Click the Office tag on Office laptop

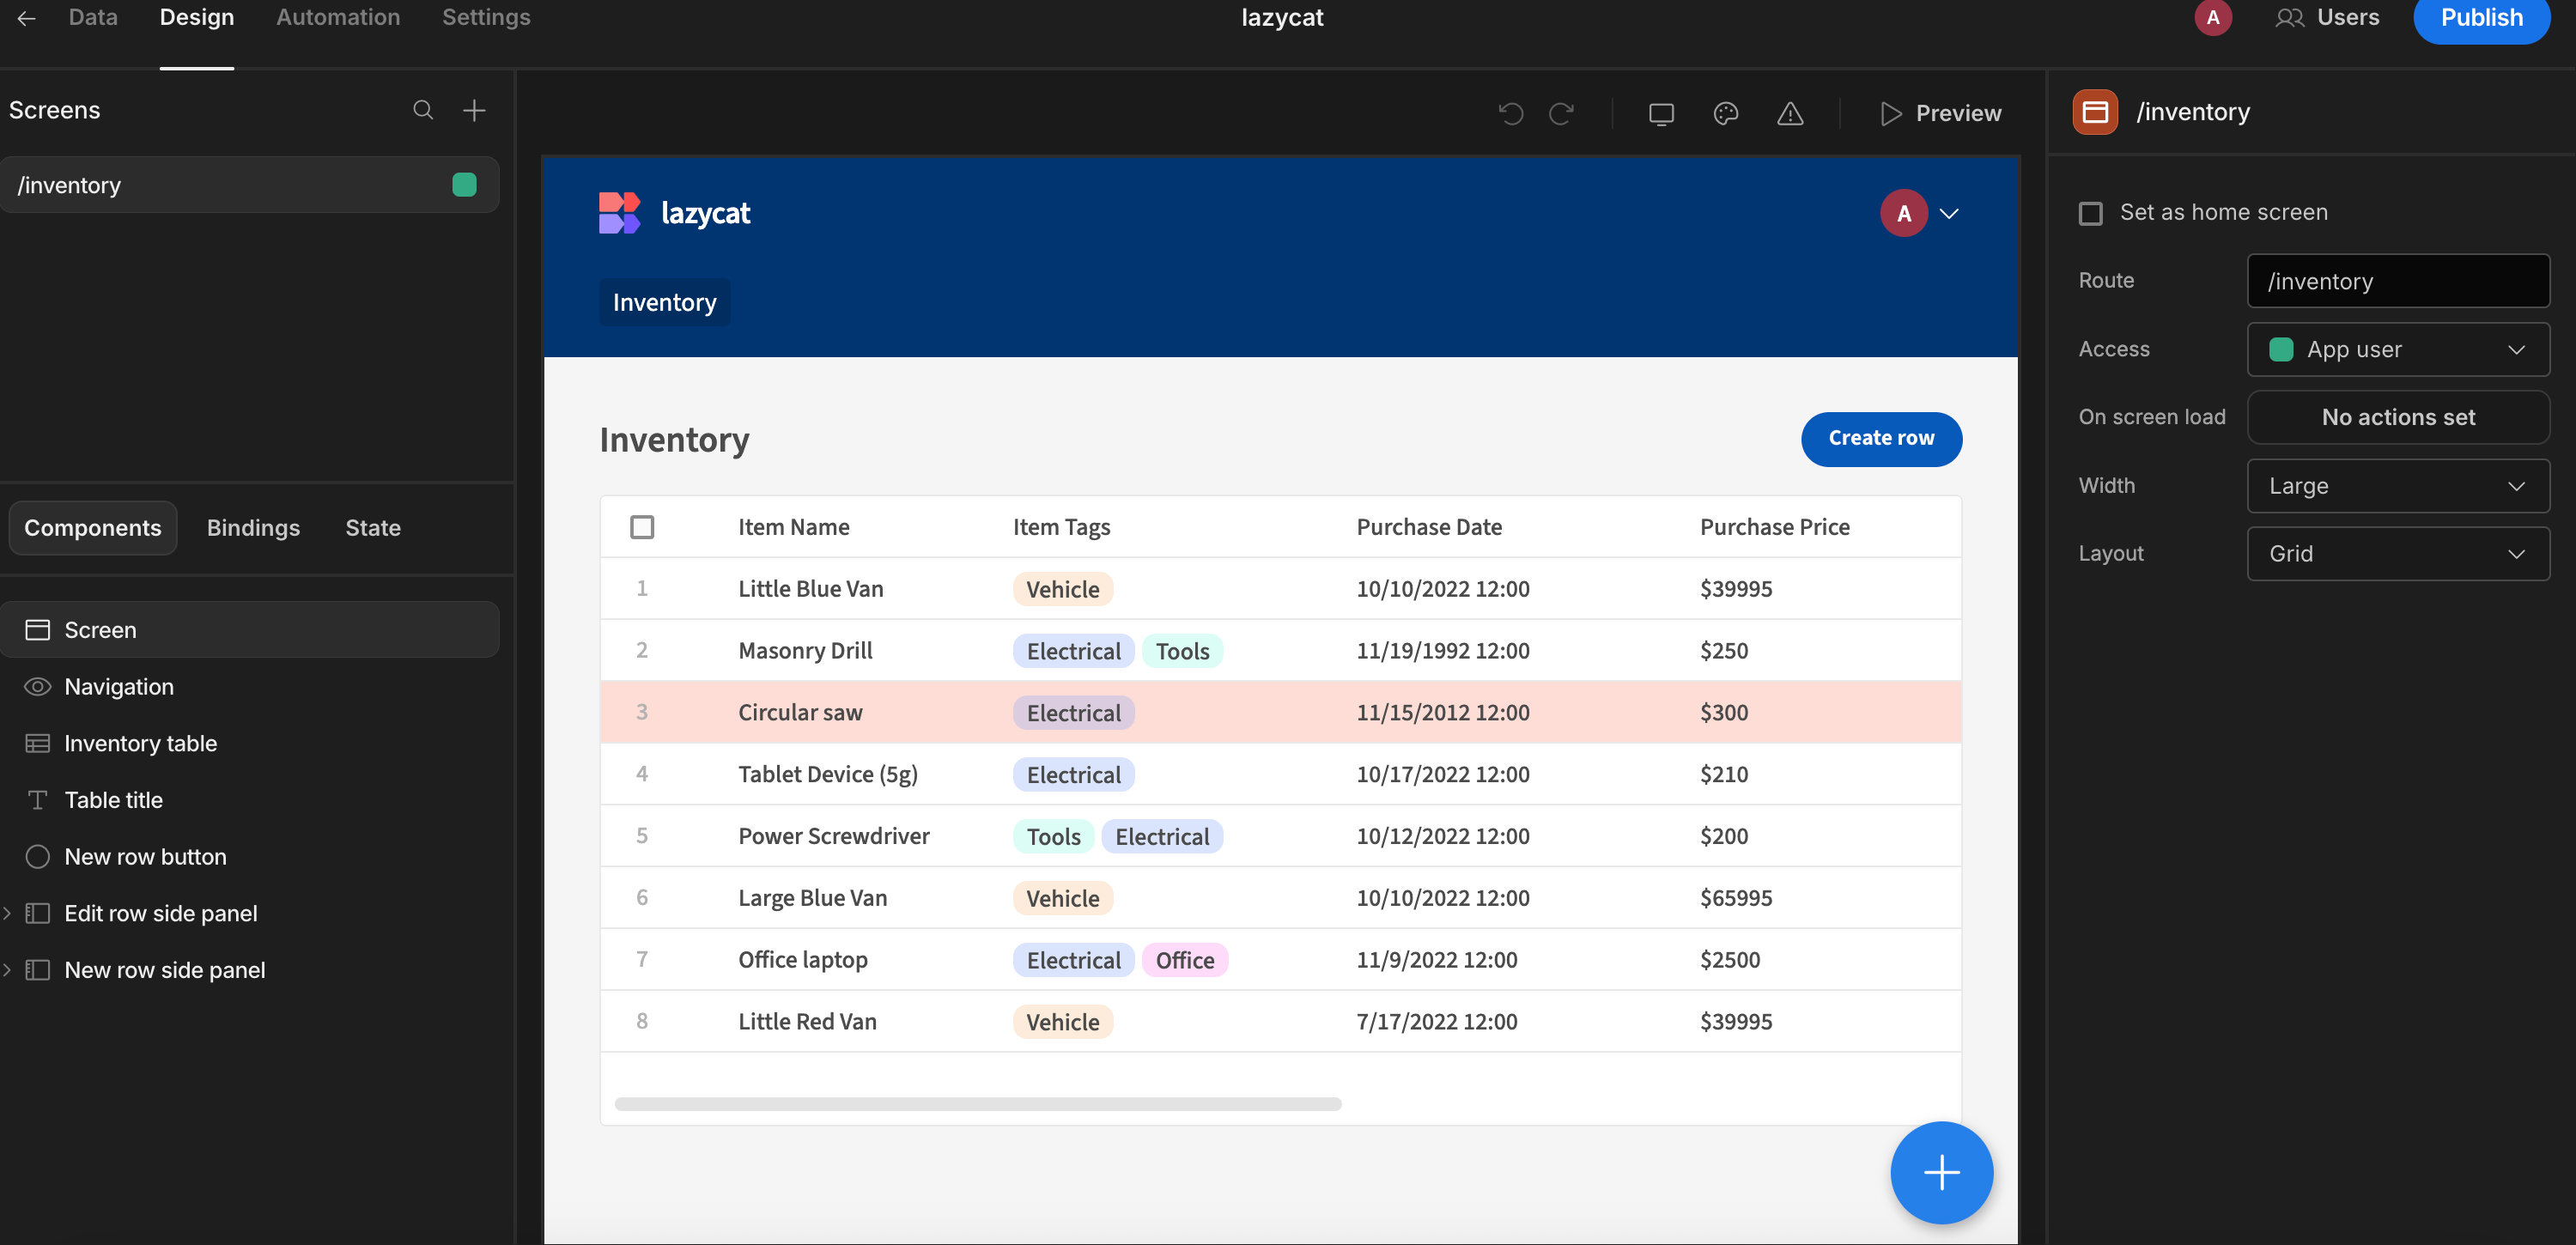[x=1185, y=960]
